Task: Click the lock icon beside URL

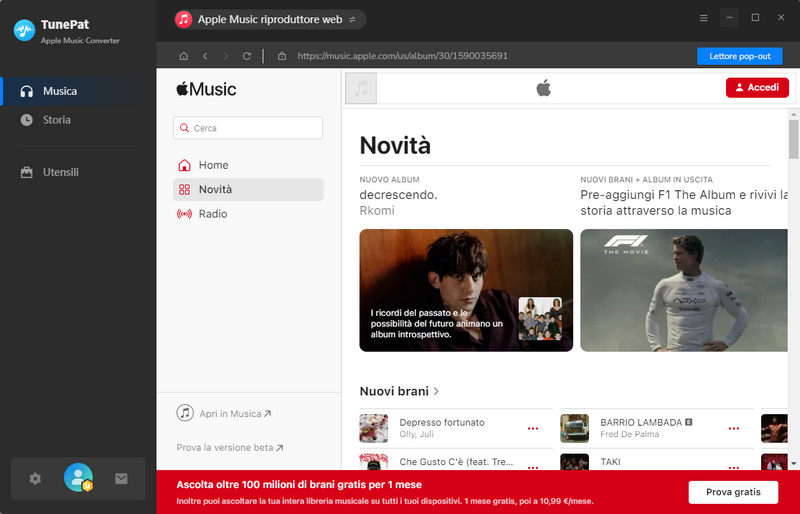Action: coord(282,56)
